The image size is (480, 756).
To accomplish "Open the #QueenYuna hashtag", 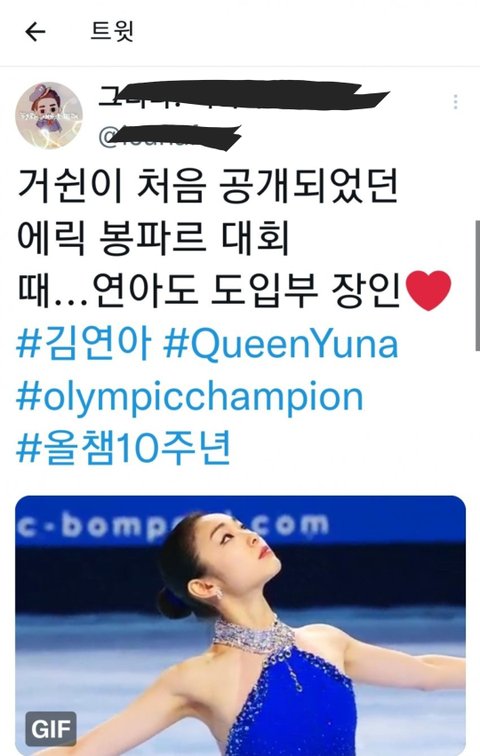I will [x=281, y=344].
